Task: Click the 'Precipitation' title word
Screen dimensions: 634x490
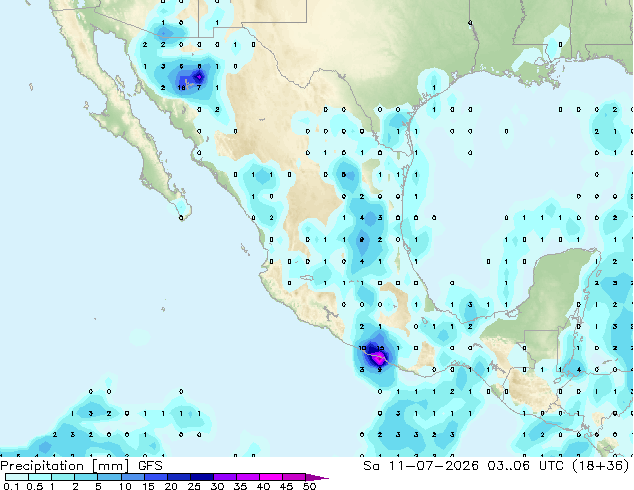Action: [42, 466]
